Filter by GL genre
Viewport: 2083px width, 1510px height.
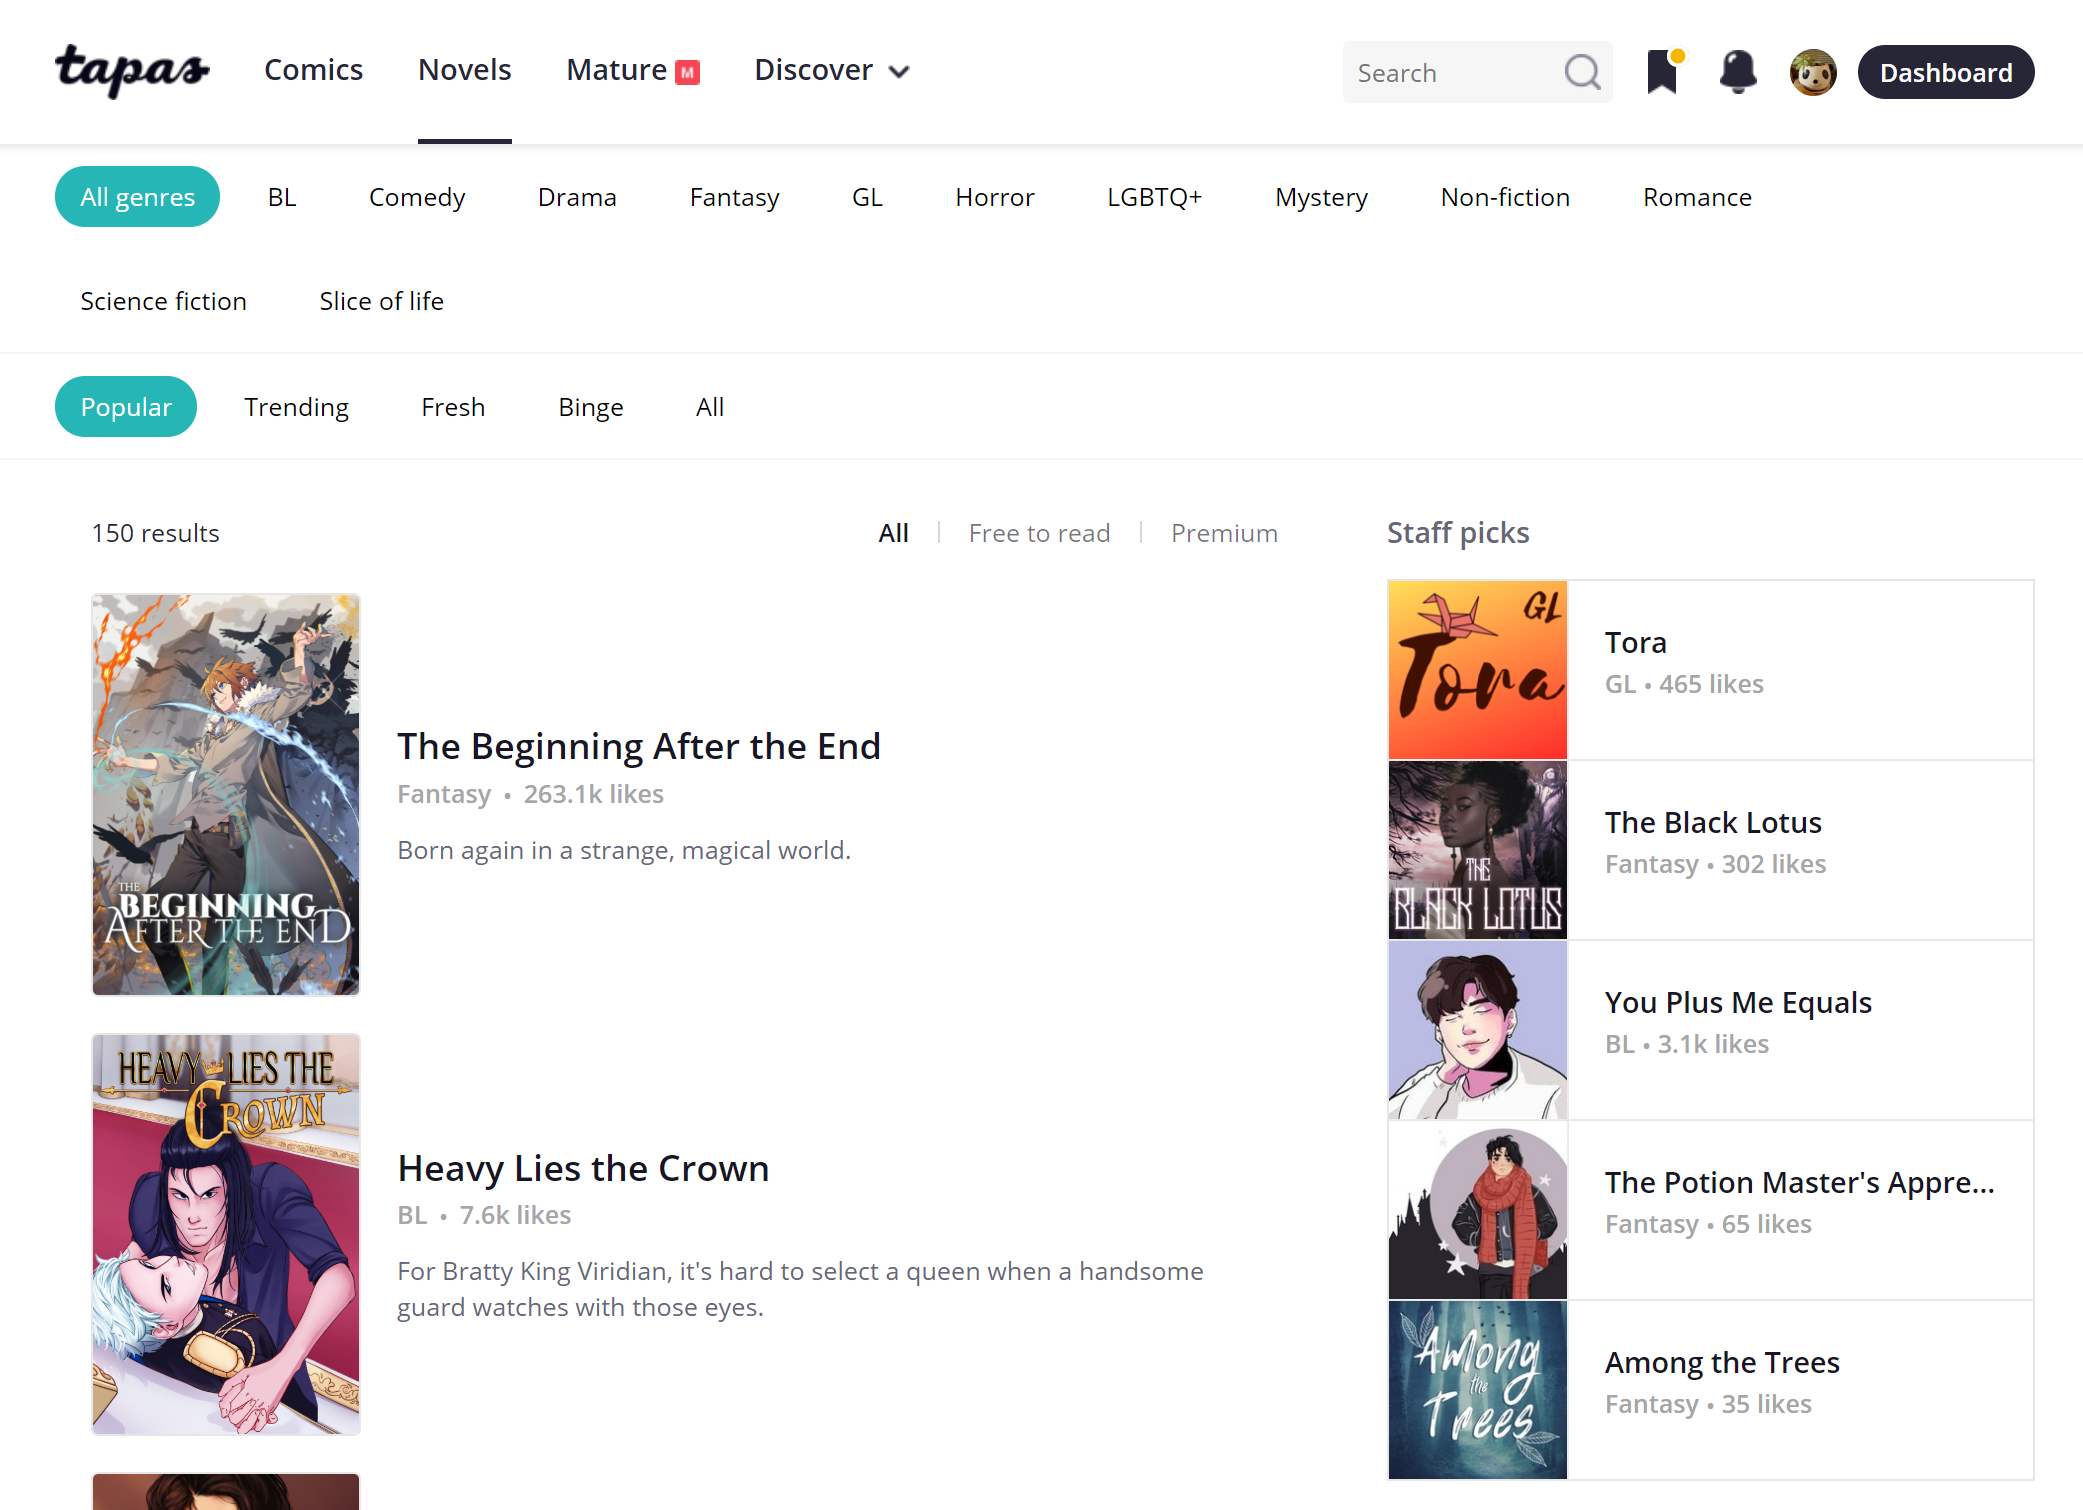[867, 197]
